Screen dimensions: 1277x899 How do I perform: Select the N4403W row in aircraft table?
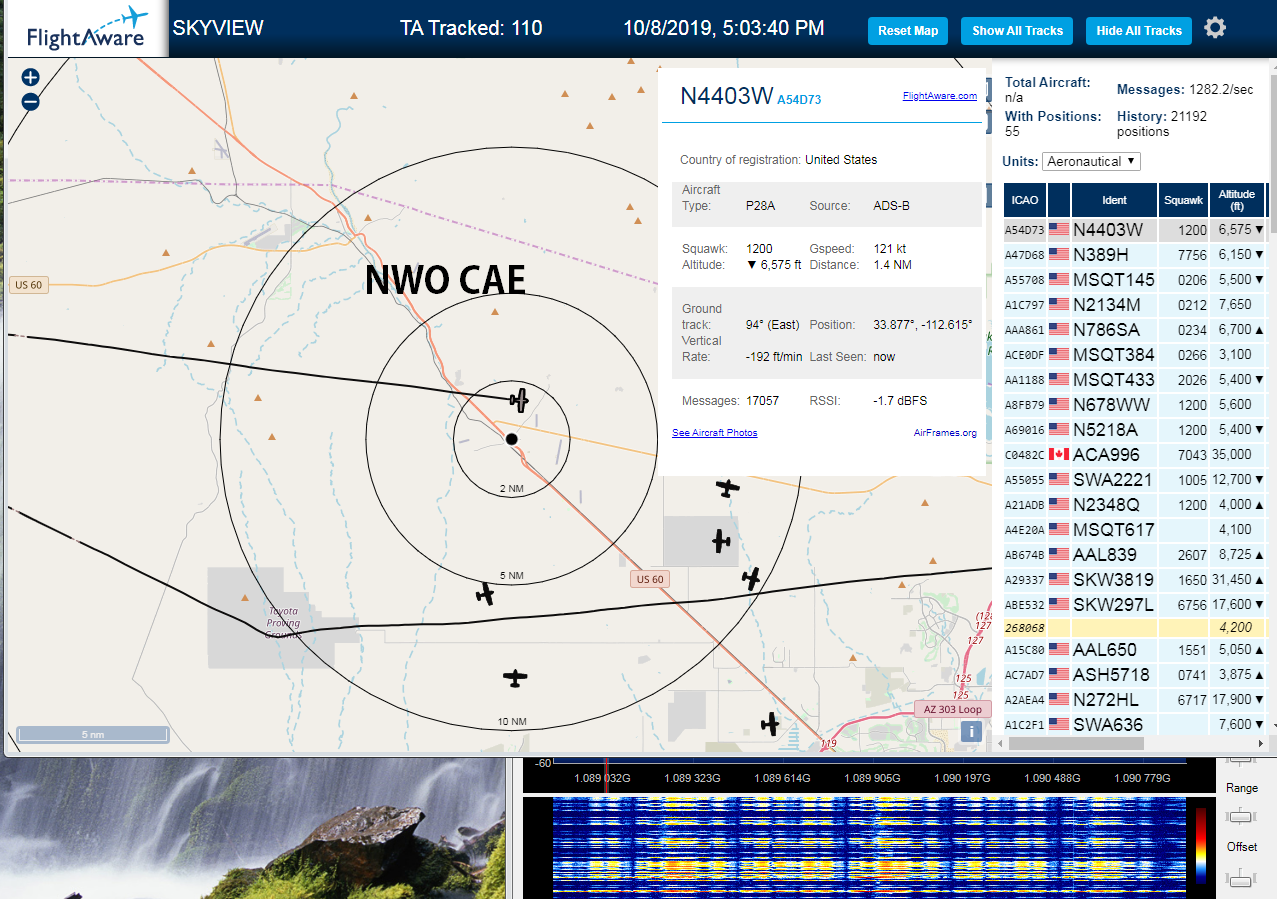coord(1135,230)
